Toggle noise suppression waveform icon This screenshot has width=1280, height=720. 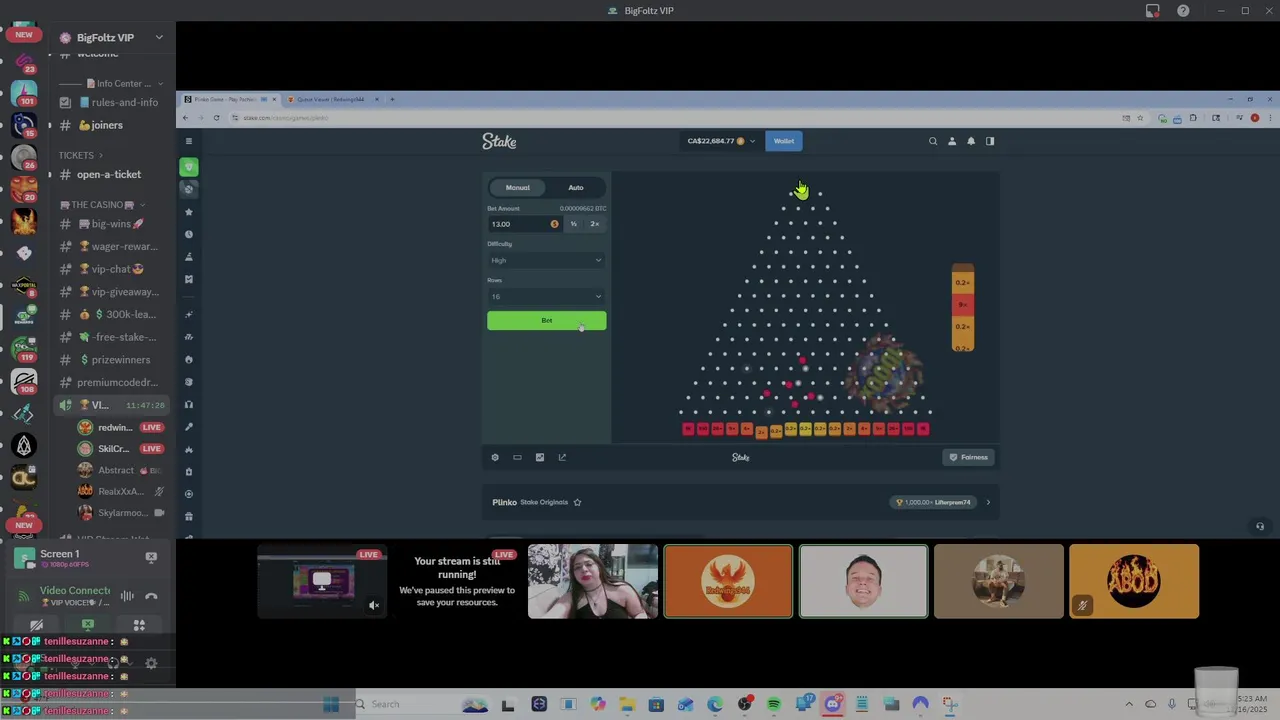[127, 596]
